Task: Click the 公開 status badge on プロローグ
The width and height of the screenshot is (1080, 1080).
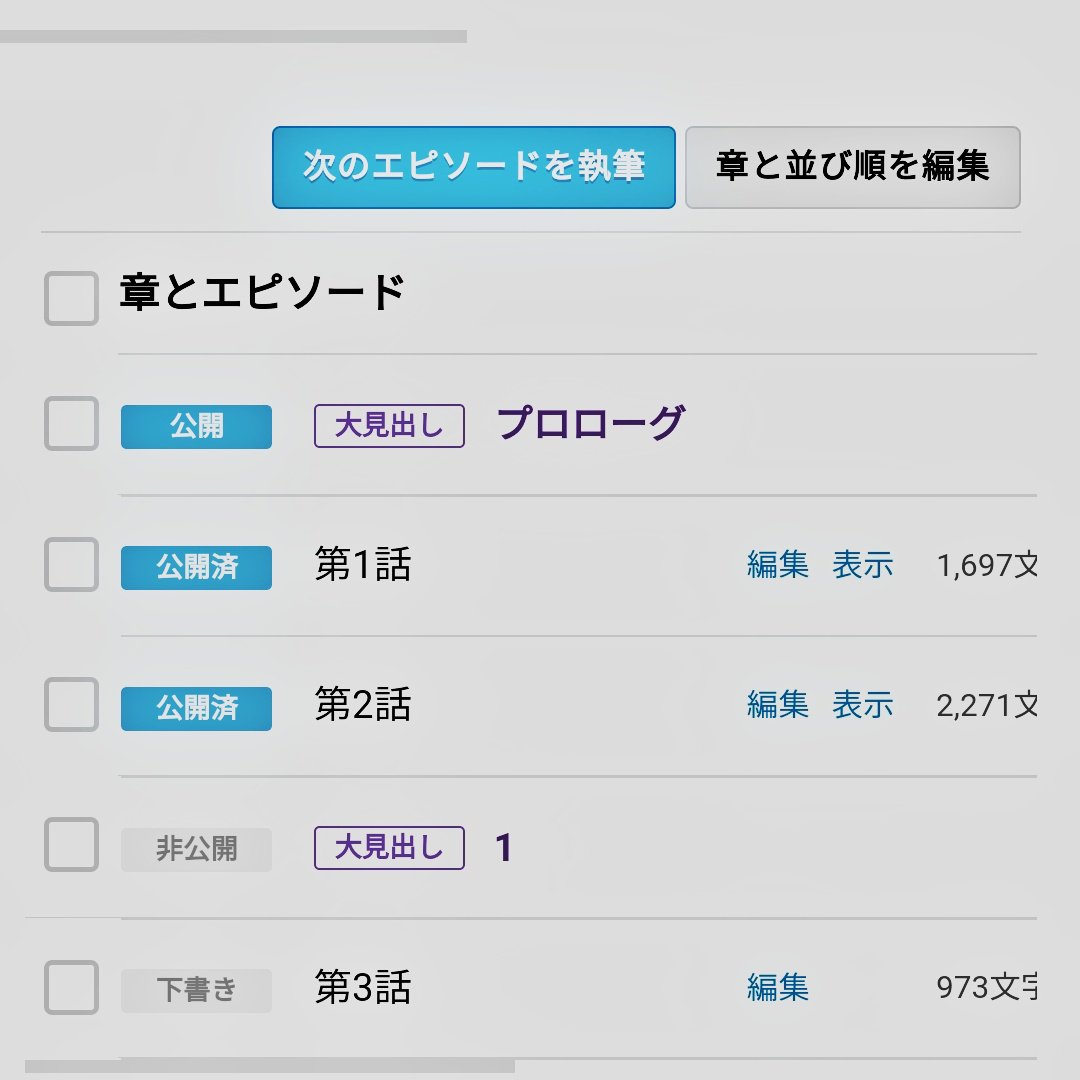Action: point(196,427)
